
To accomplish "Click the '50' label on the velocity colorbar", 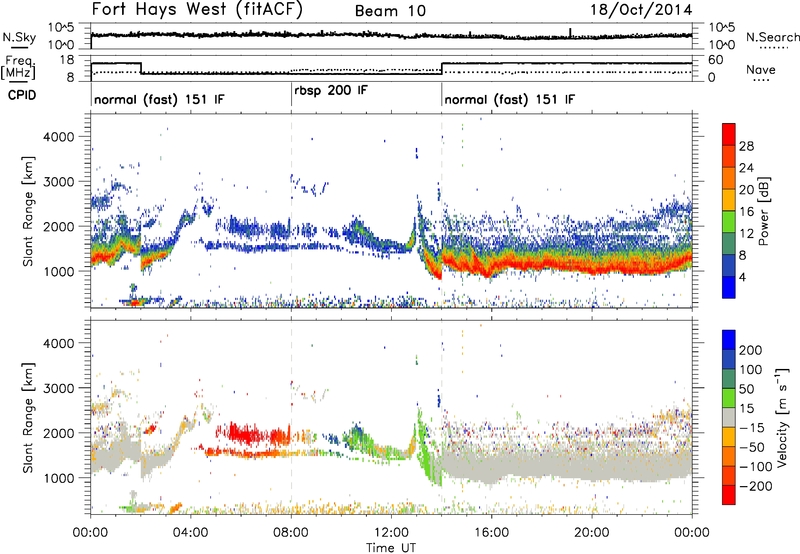I will 746,389.
